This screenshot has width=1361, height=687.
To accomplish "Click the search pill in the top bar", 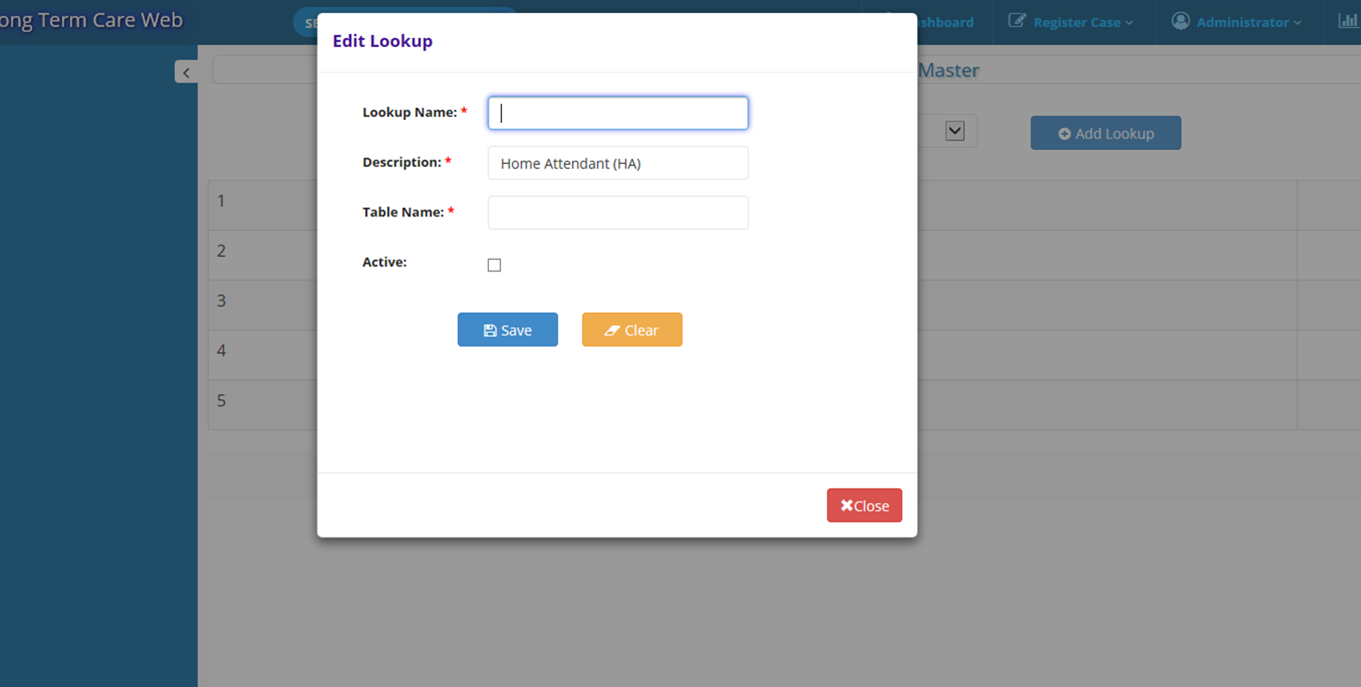I will click(x=306, y=22).
